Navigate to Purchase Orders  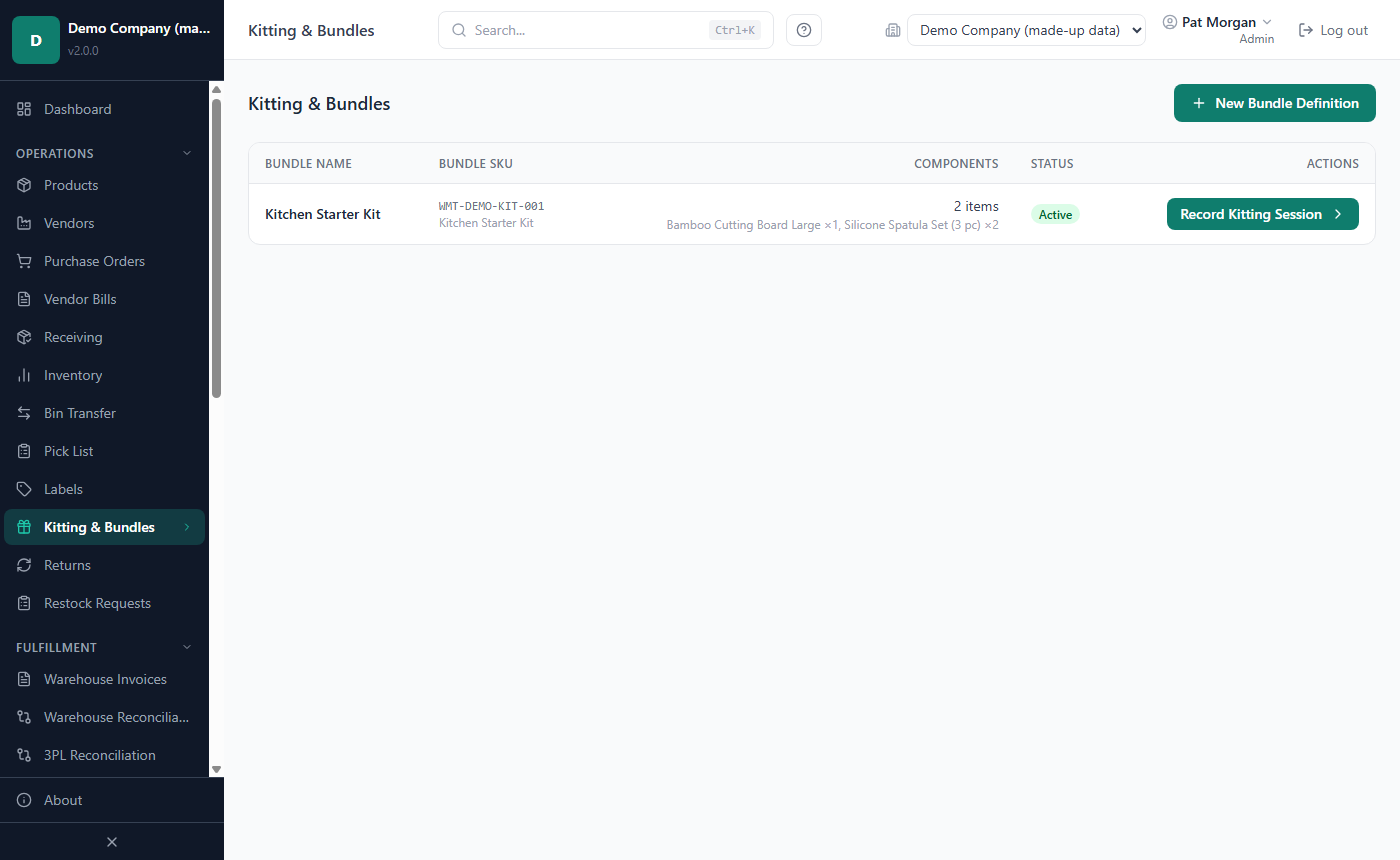(x=104, y=261)
